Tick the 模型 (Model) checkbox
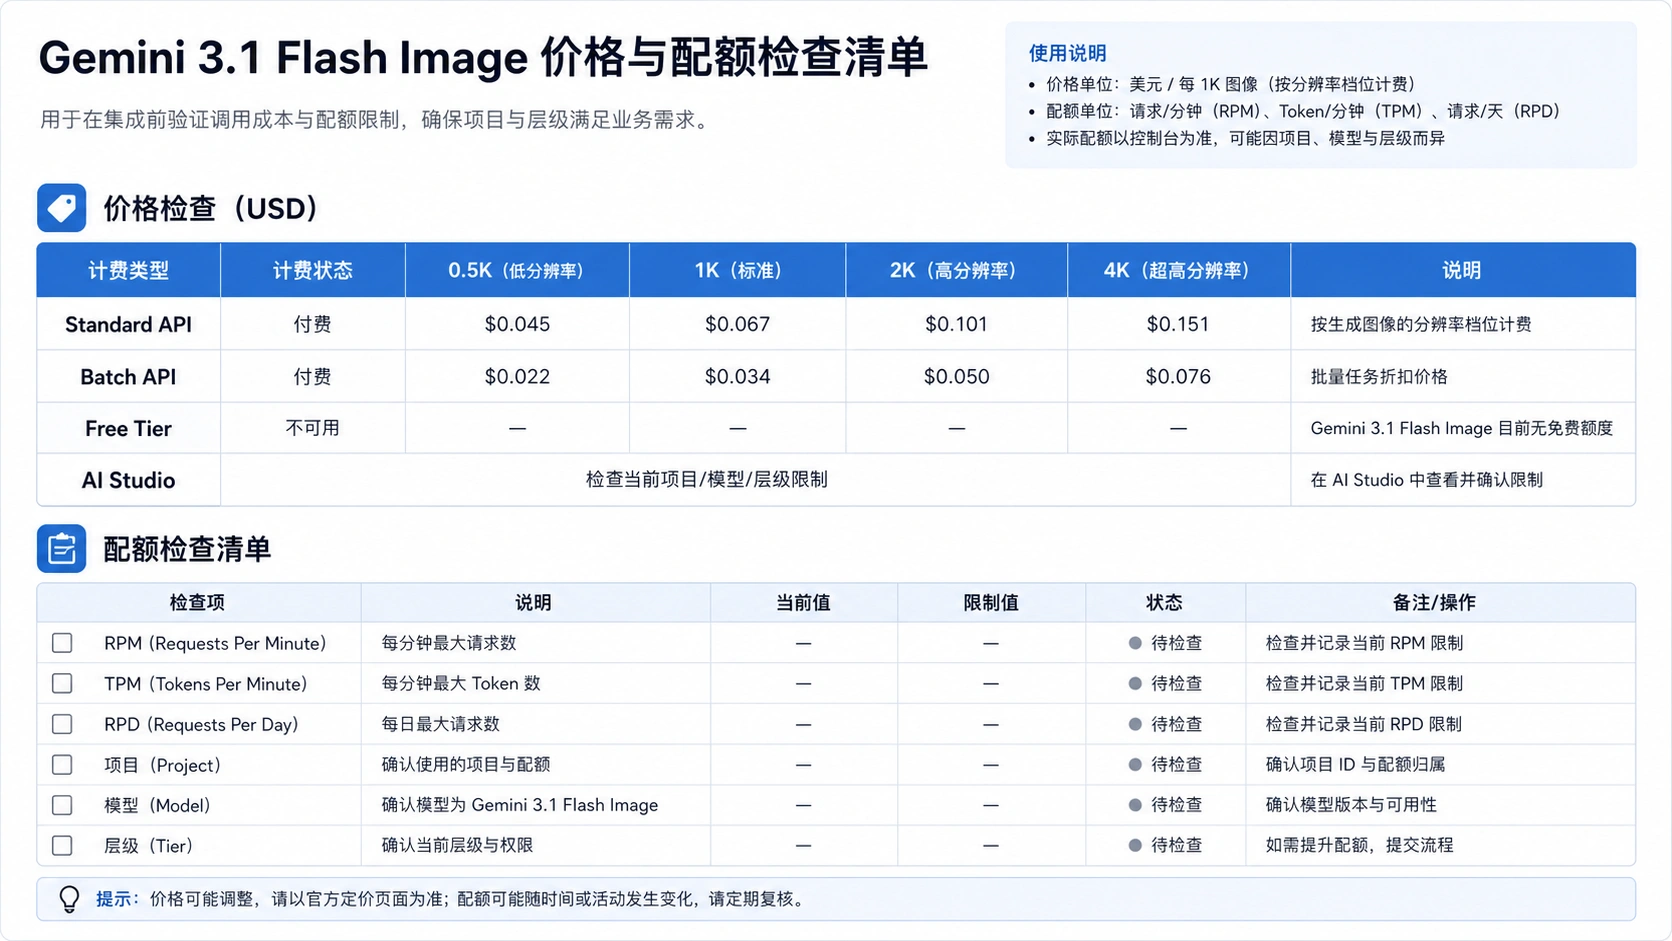The image size is (1672, 941). click(x=62, y=805)
